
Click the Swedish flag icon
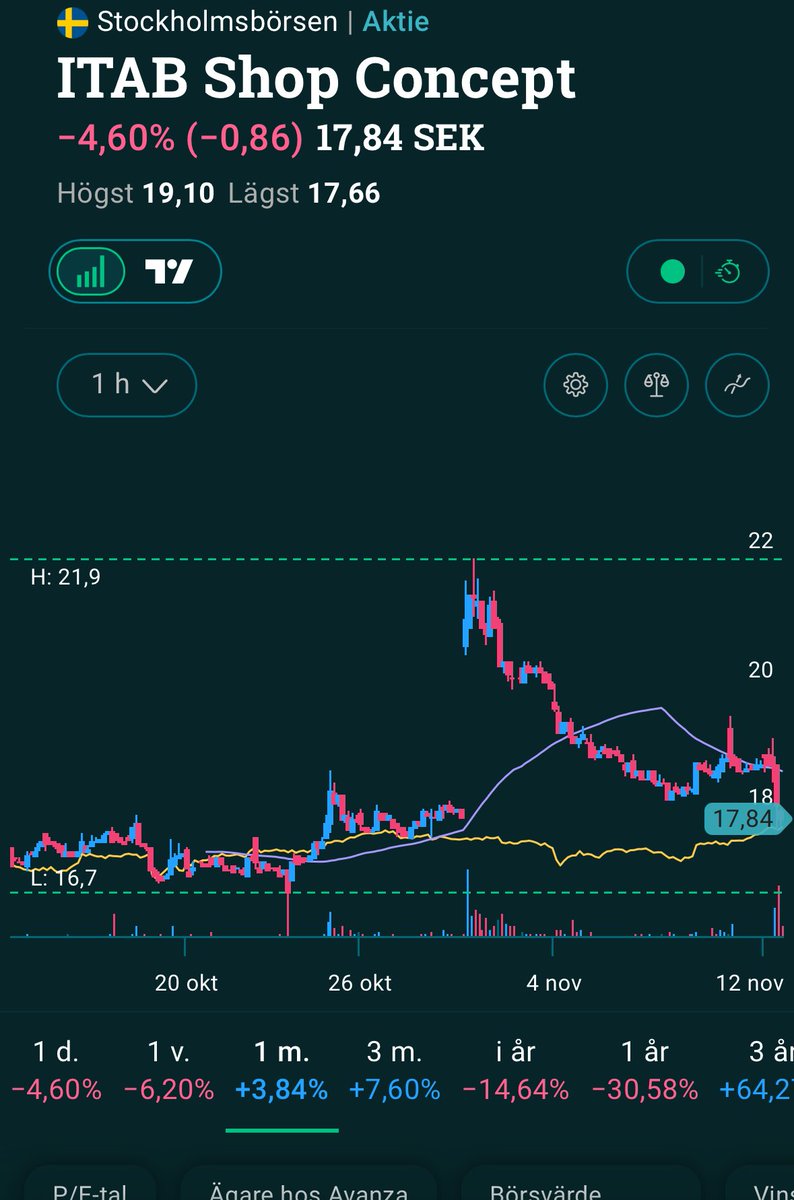pyautogui.click(x=72, y=22)
